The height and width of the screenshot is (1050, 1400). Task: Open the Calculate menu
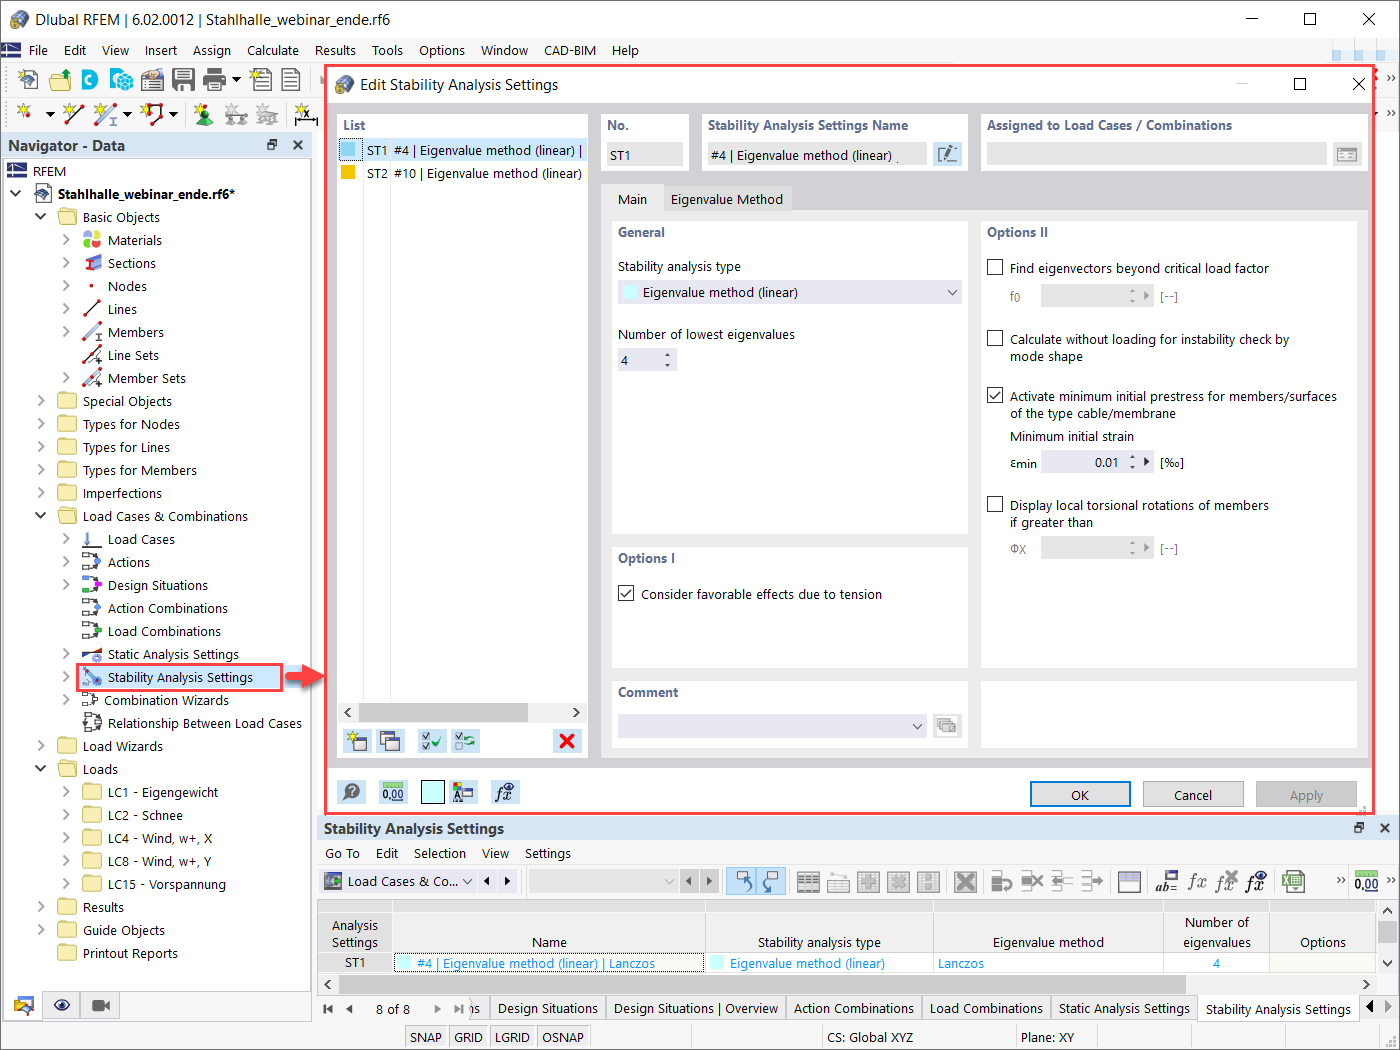point(272,50)
